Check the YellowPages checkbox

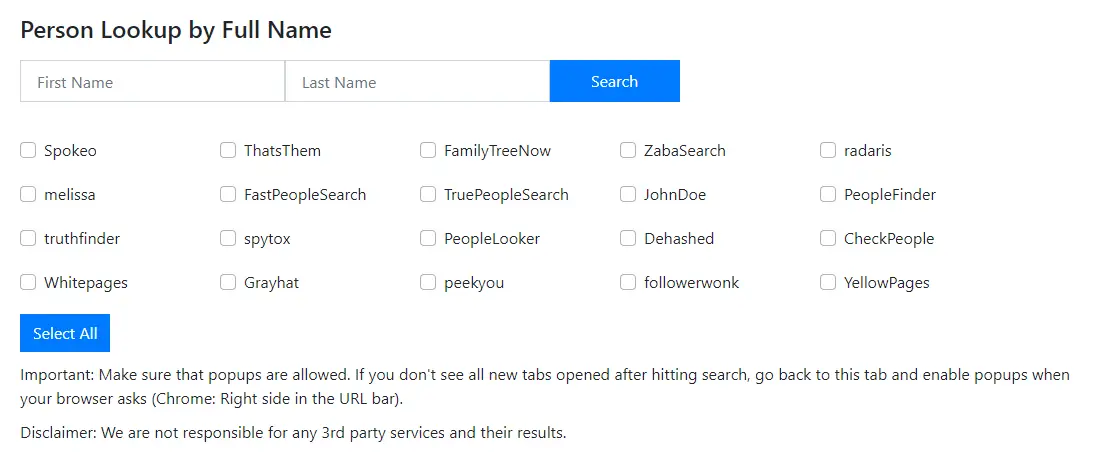point(828,283)
